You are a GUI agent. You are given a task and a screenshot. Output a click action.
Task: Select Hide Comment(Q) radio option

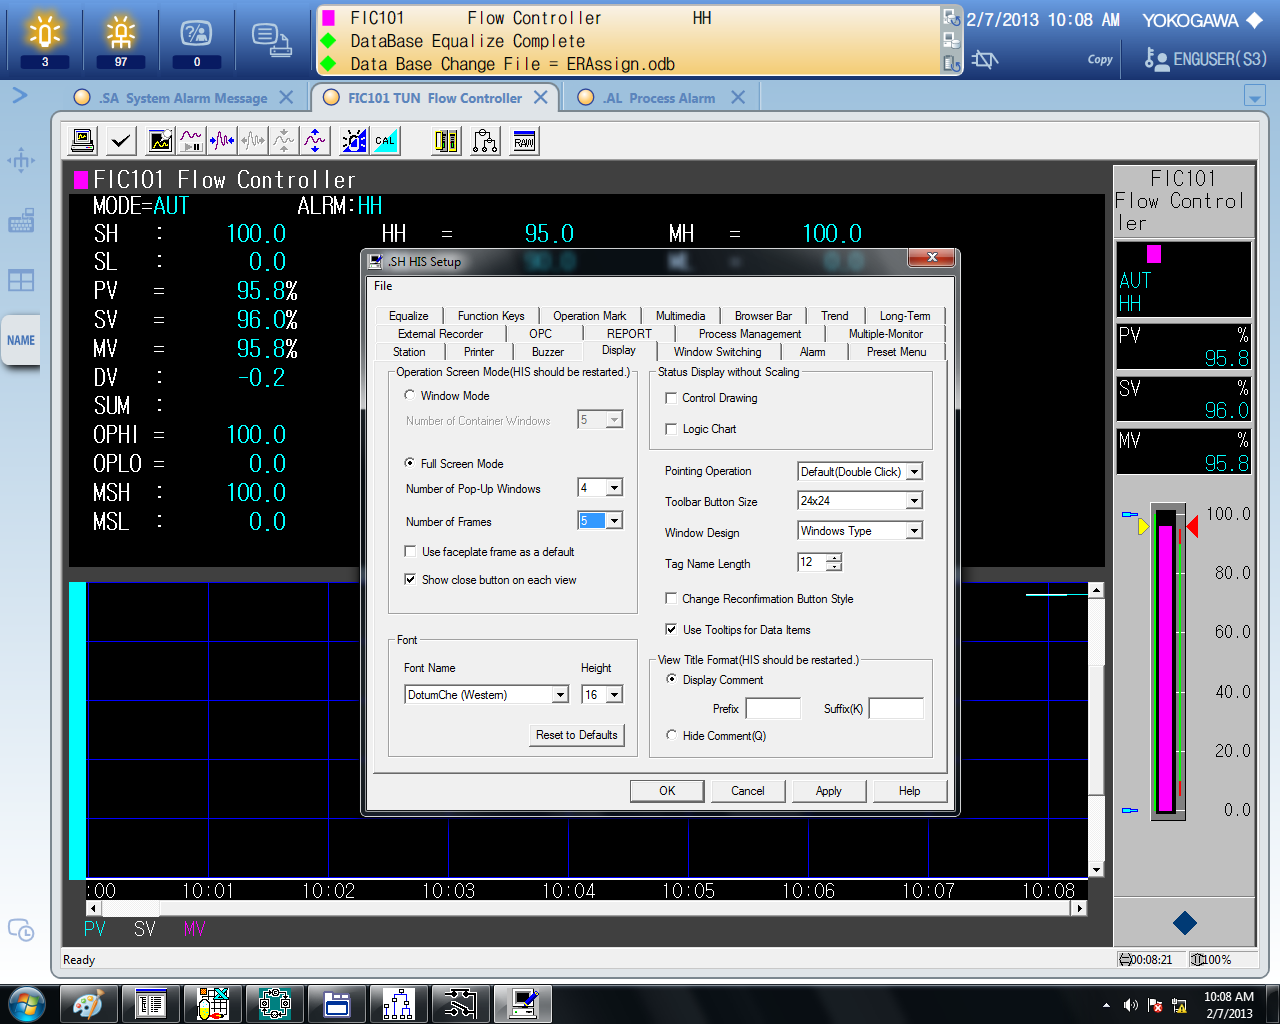click(x=672, y=735)
